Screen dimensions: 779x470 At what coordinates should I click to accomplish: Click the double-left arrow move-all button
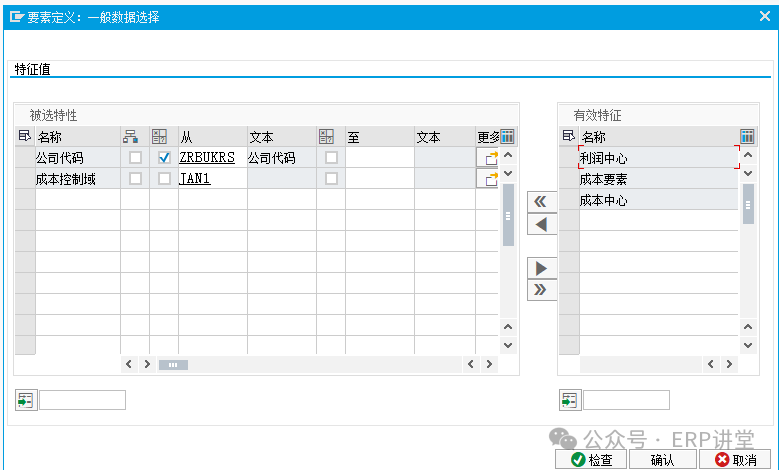point(541,201)
